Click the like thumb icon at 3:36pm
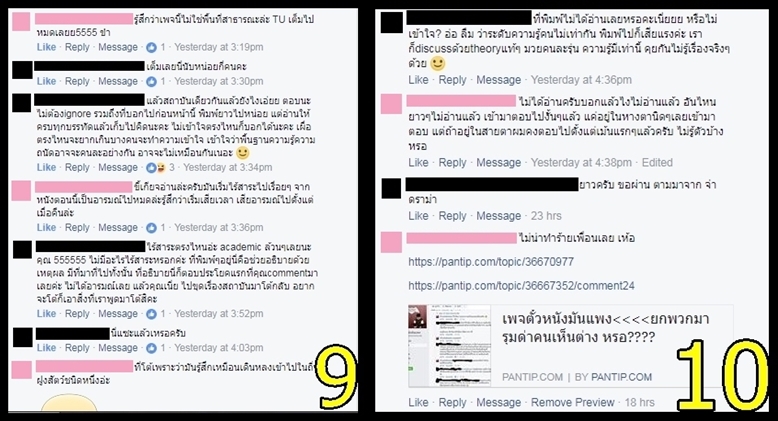Viewport: 778px width, 421px height. click(151, 228)
